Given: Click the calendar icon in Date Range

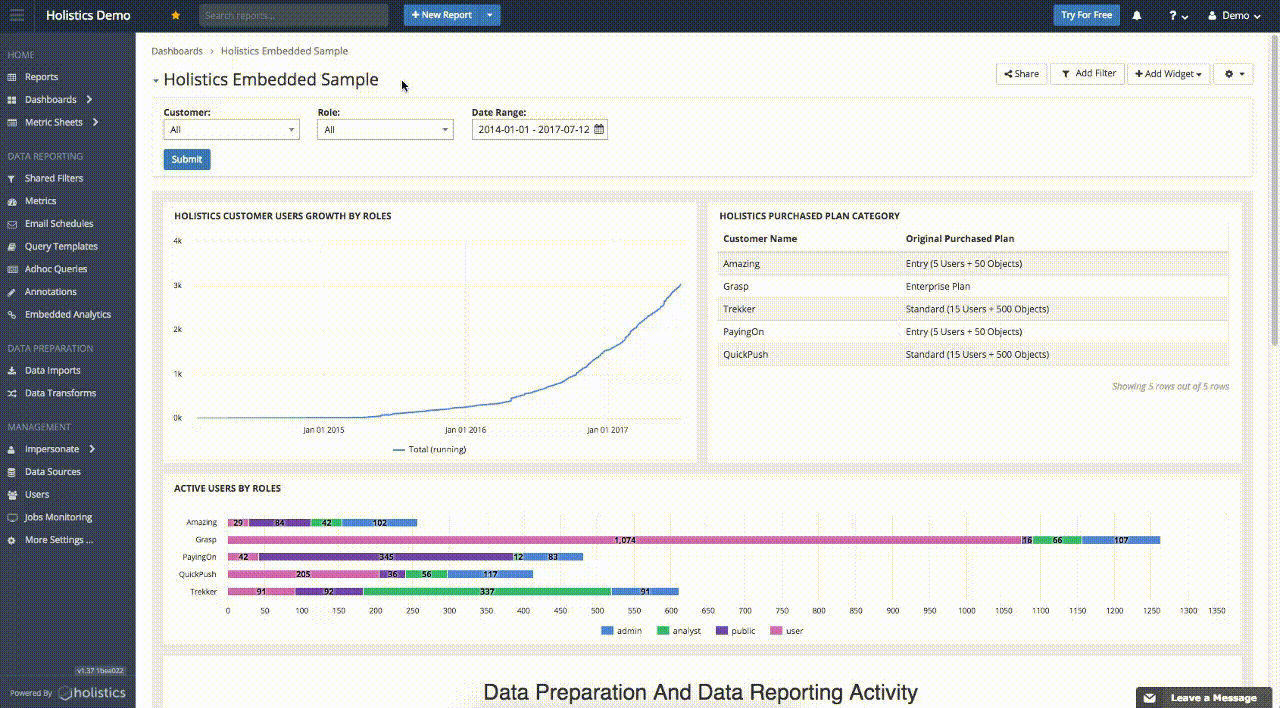Looking at the screenshot, I should pos(599,130).
